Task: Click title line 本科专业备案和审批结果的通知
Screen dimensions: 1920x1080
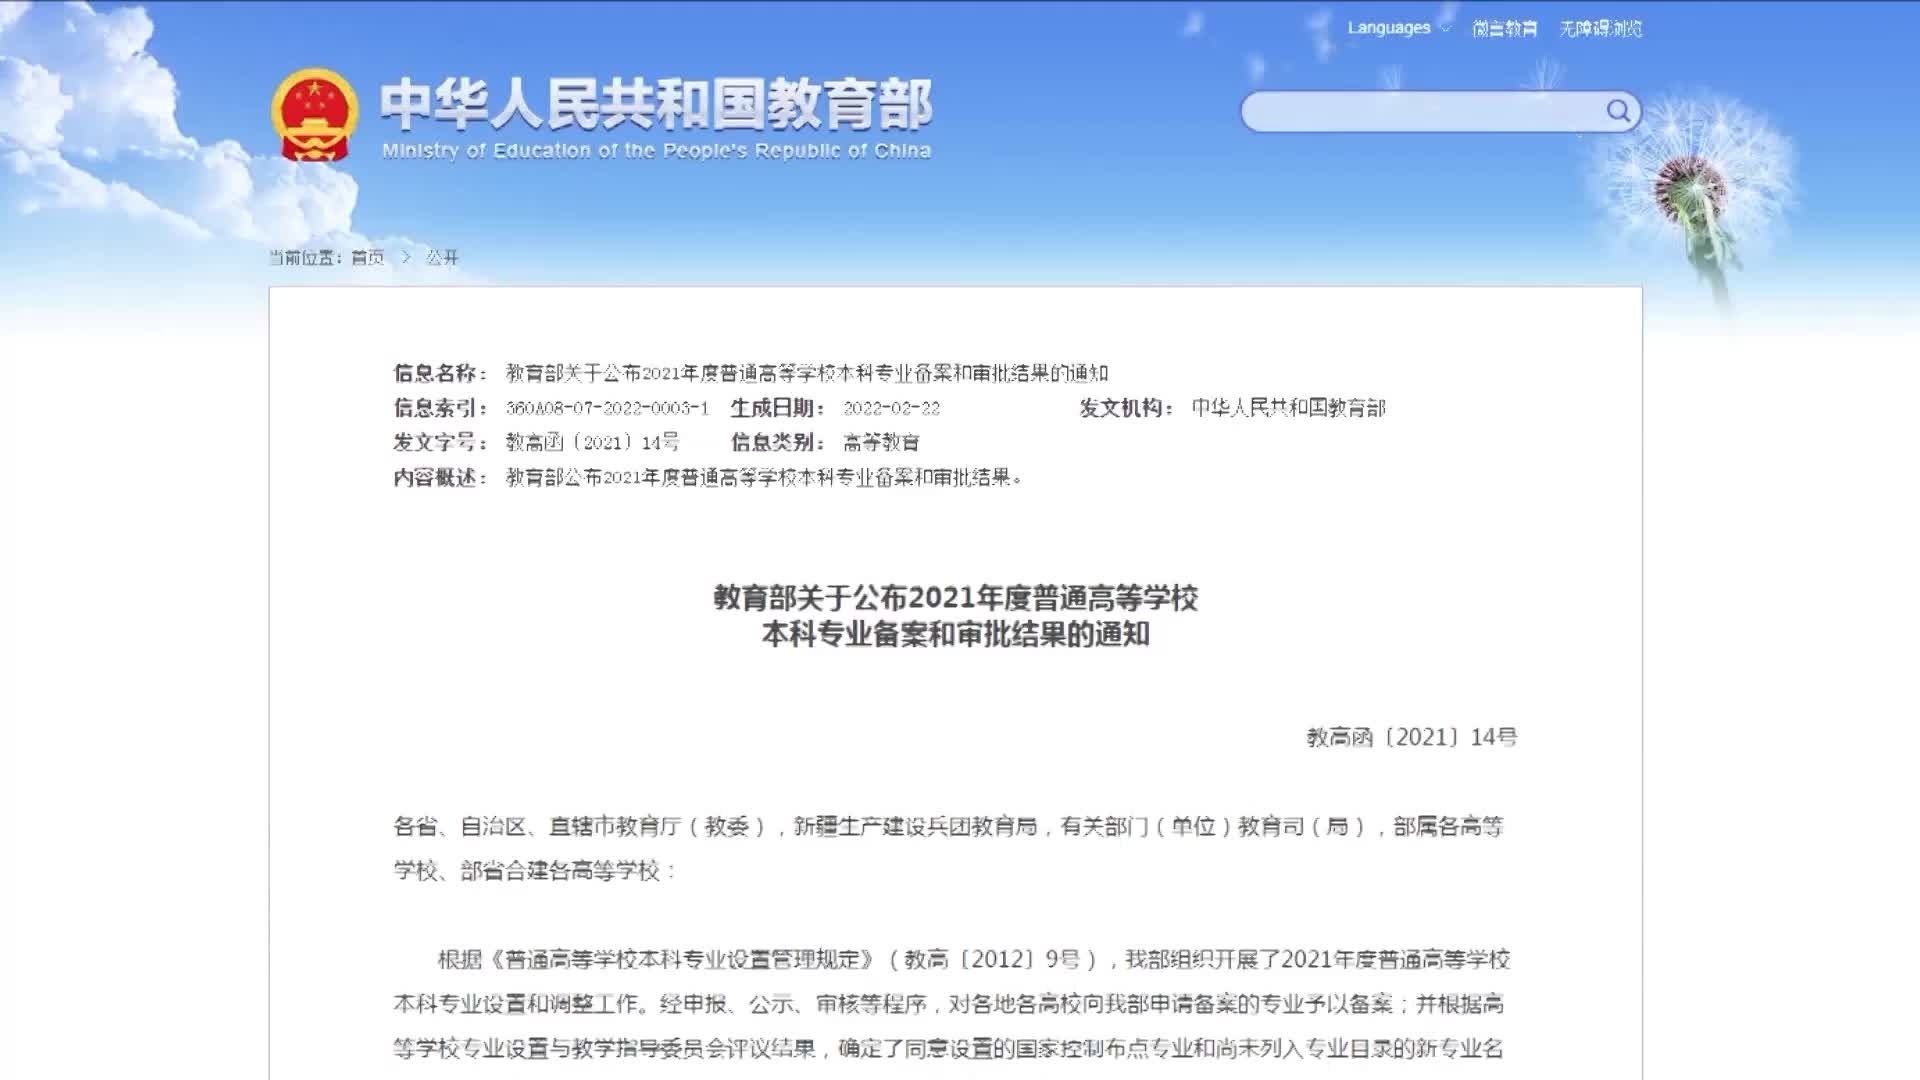Action: [x=955, y=634]
